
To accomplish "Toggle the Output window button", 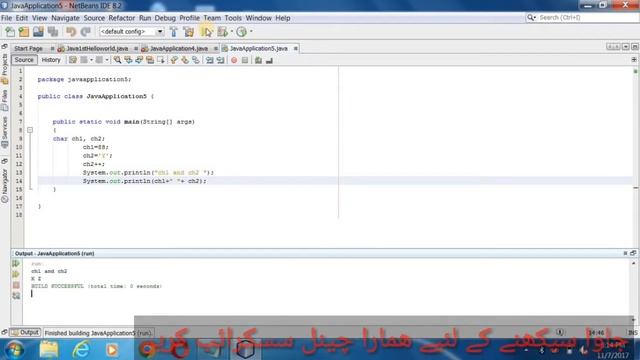I will [x=25, y=333].
